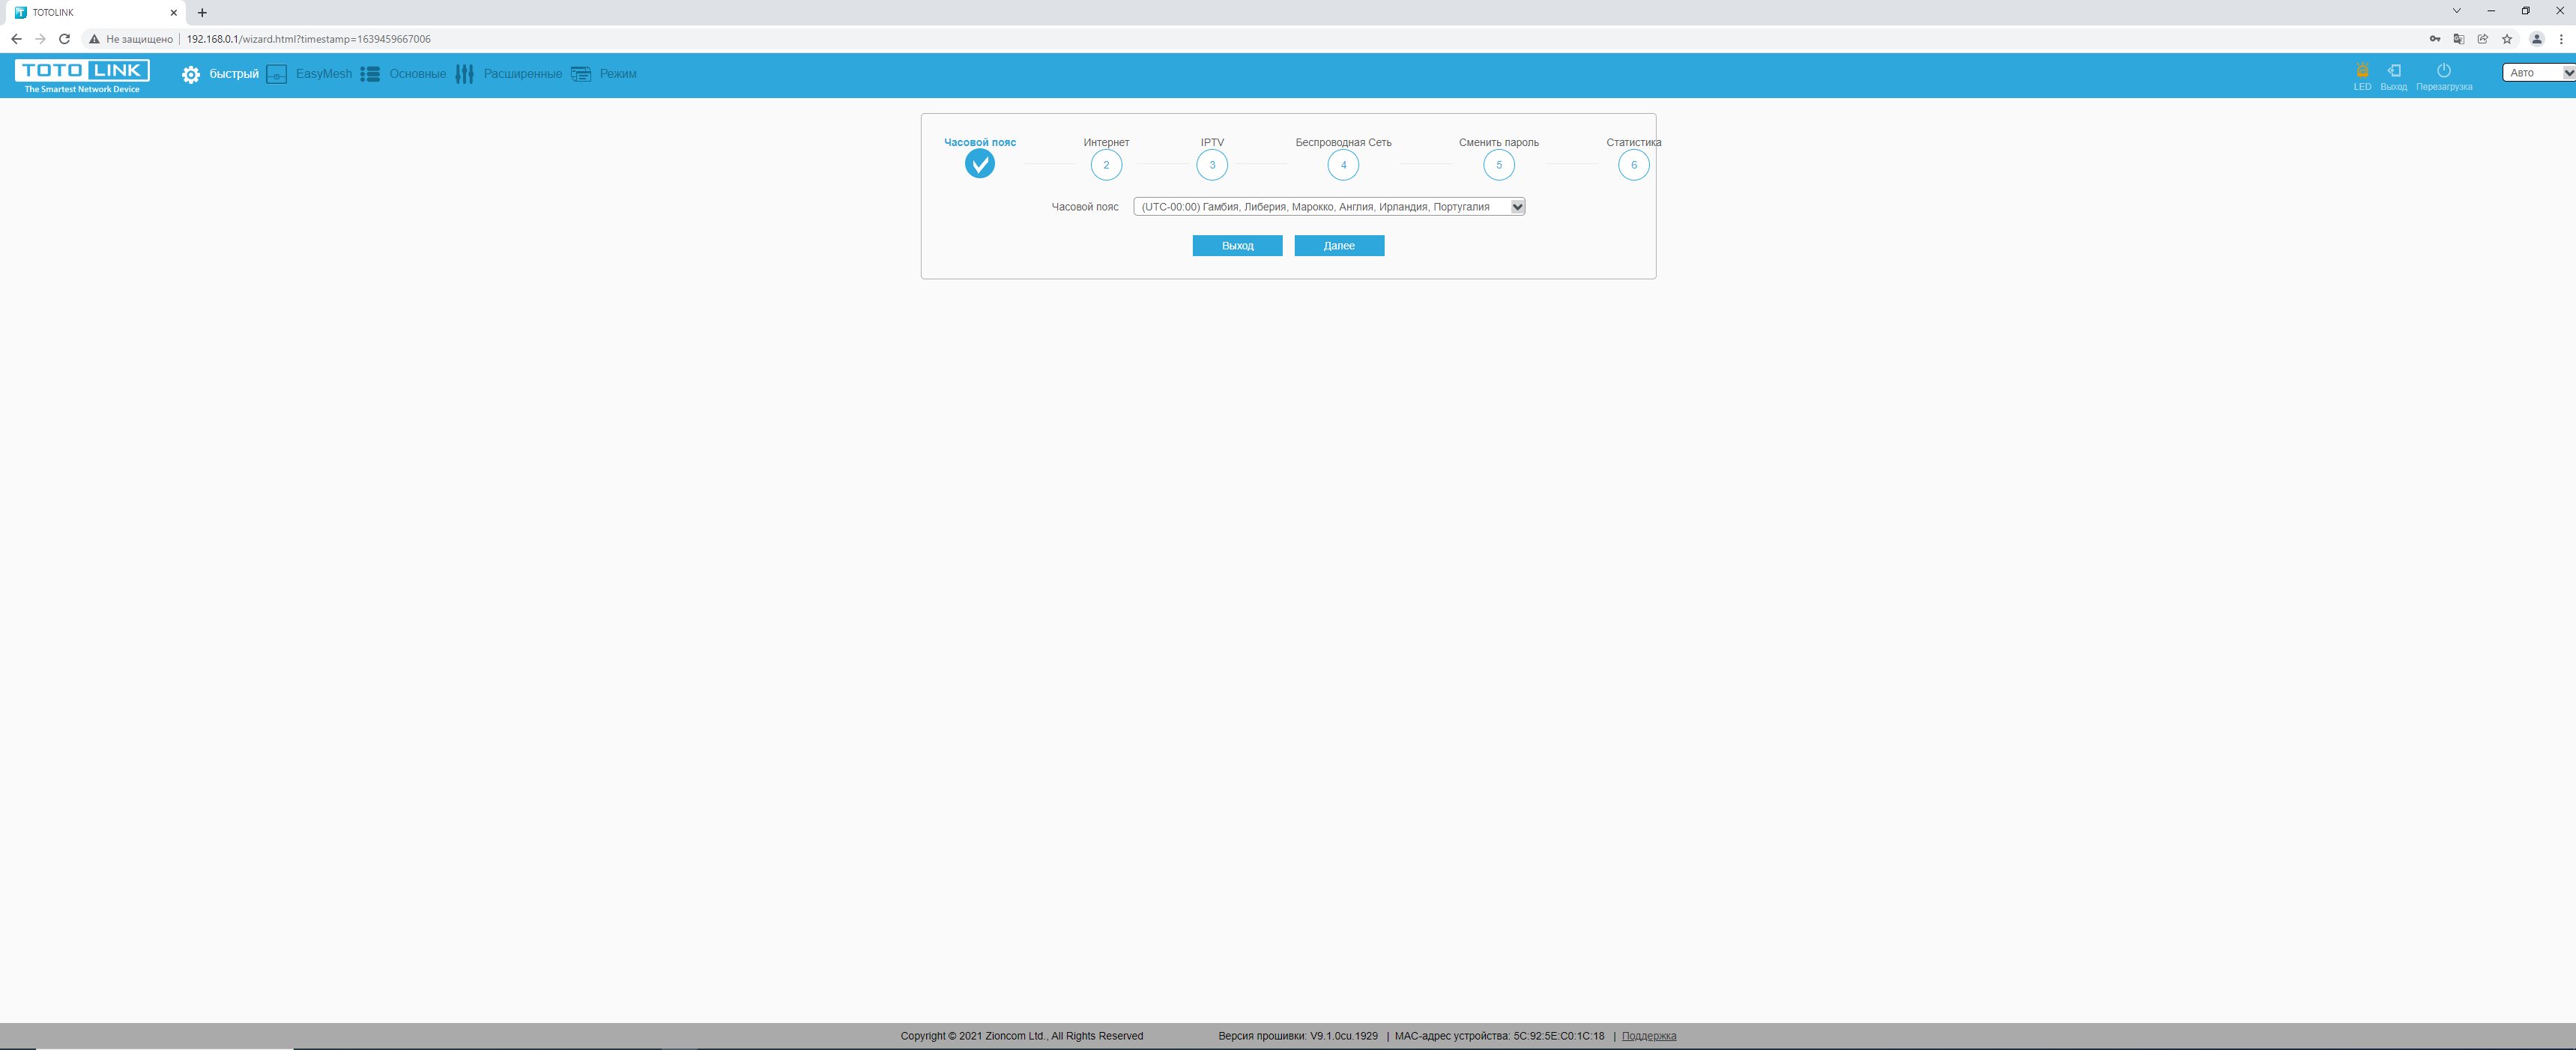Open the EasyMesh section icon
Image resolution: width=2576 pixels, height=1050 pixels.
277,75
